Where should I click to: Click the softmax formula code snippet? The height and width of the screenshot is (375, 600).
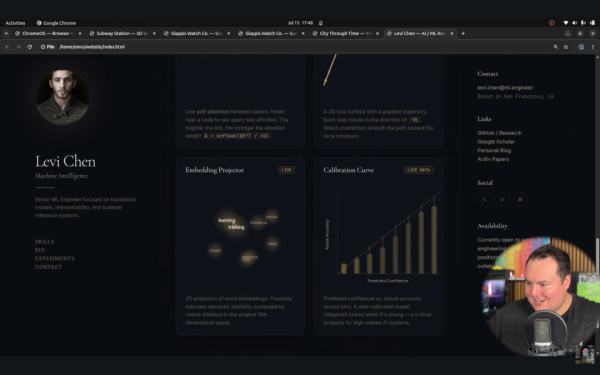pyautogui.click(x=236, y=136)
